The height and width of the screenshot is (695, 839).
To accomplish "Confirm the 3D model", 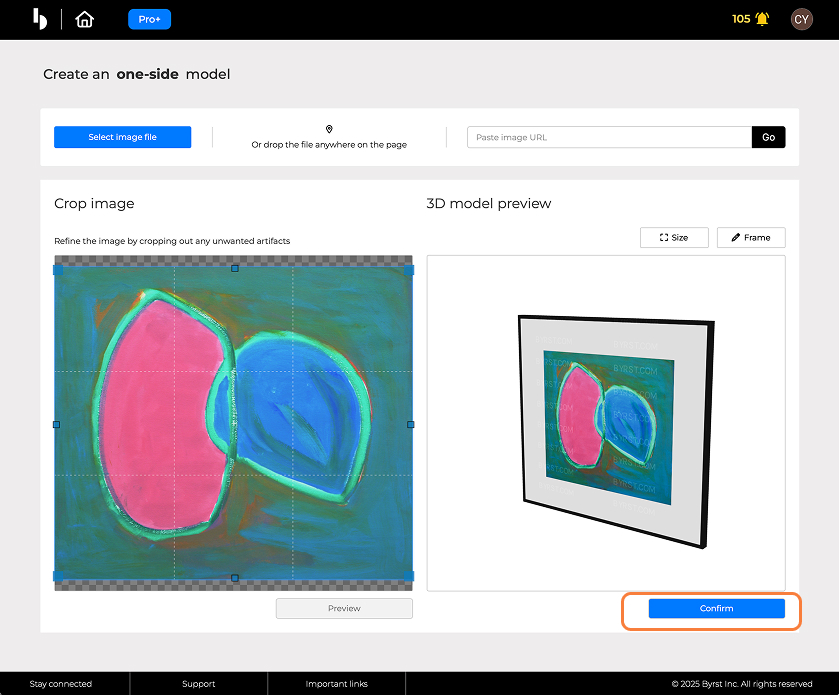I will click(x=716, y=608).
